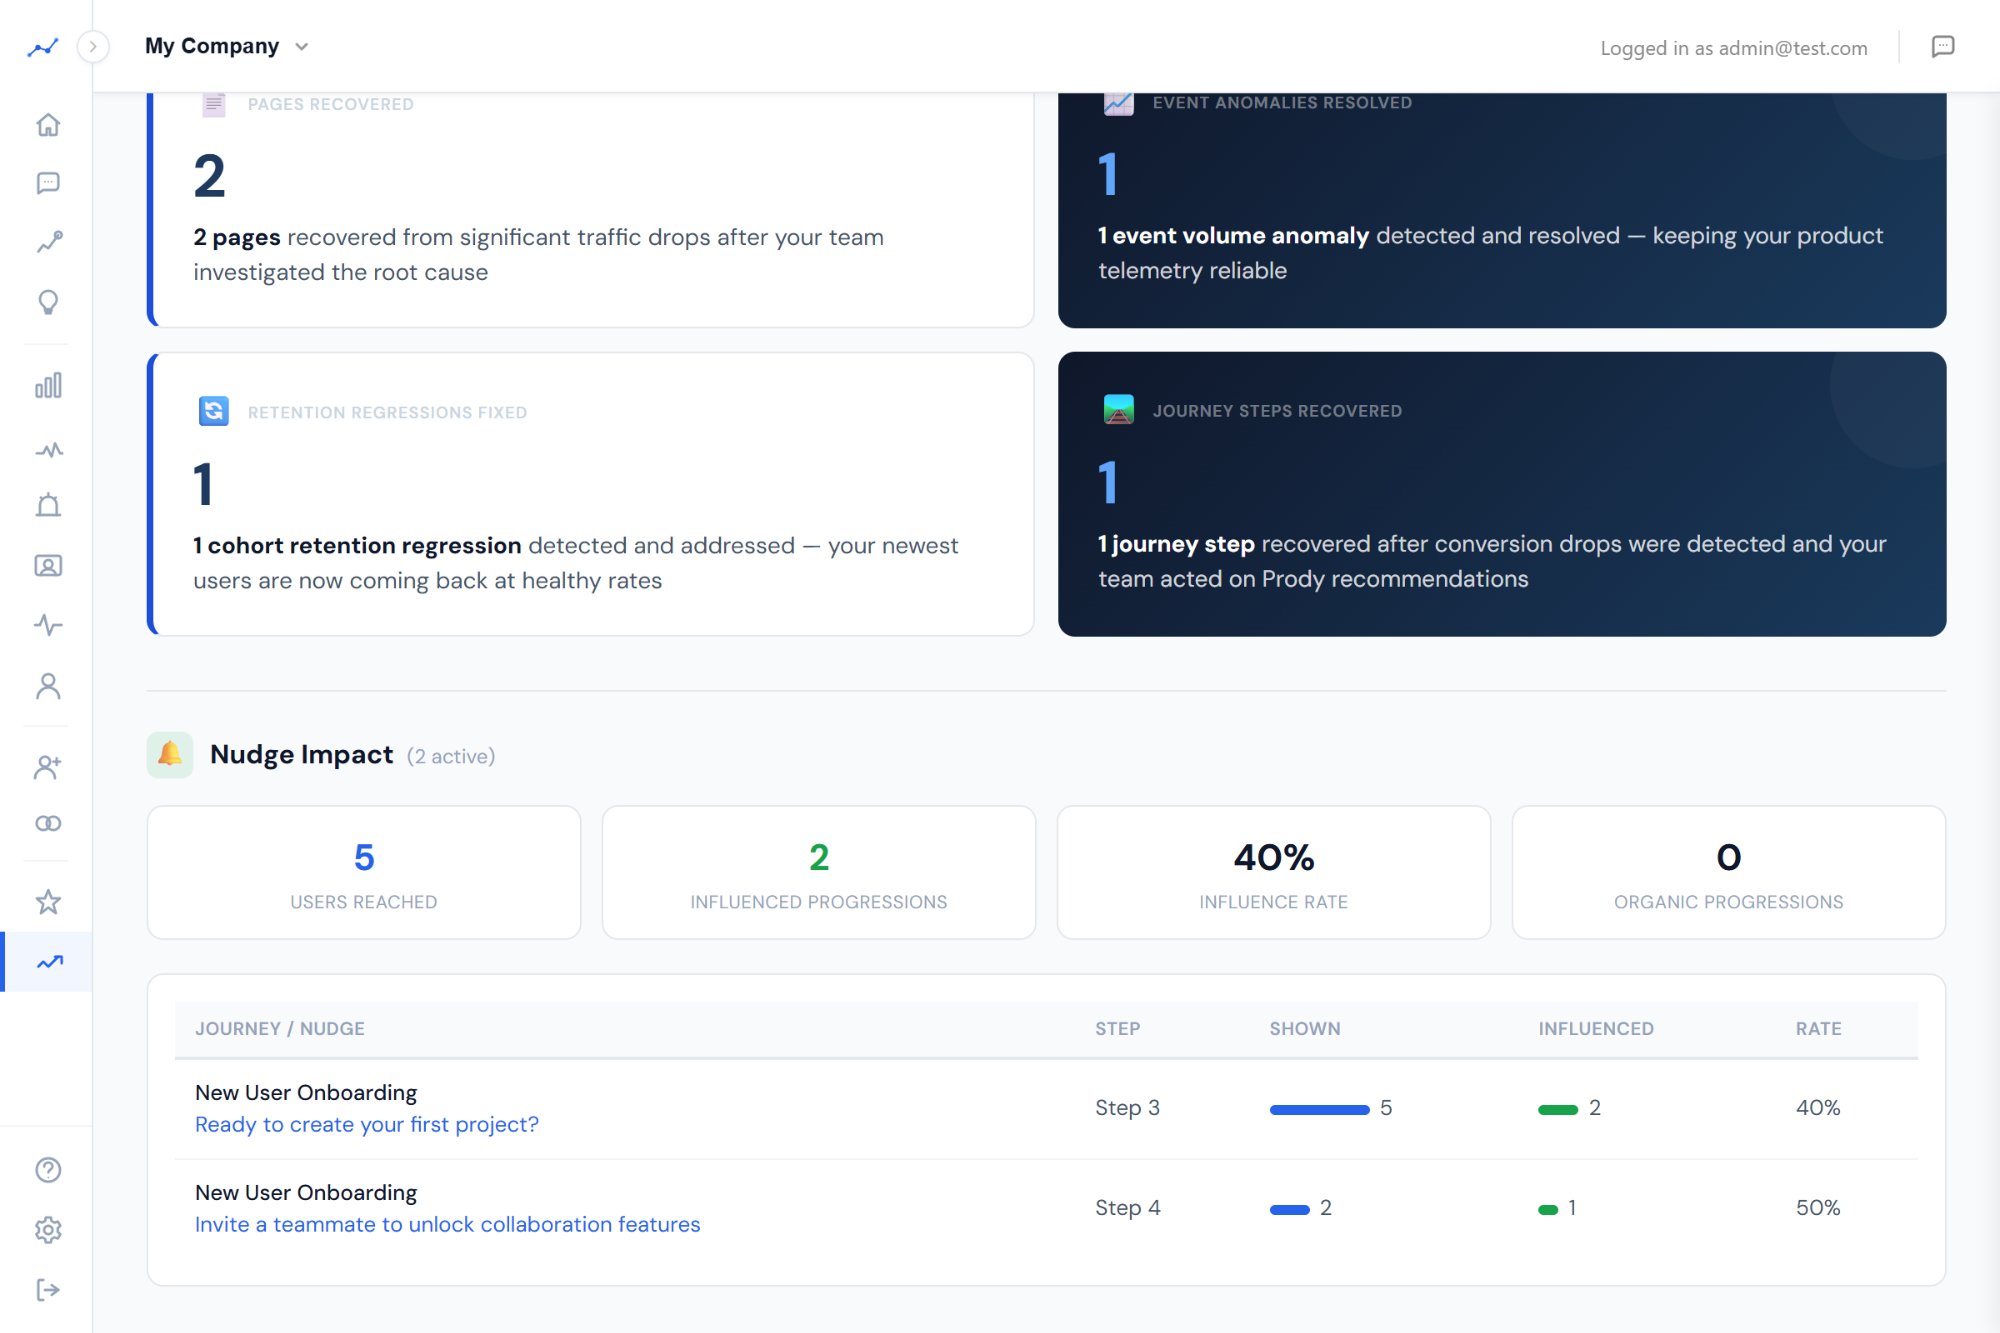Go to Home via the house icon
The image size is (2000, 1333).
(x=48, y=125)
